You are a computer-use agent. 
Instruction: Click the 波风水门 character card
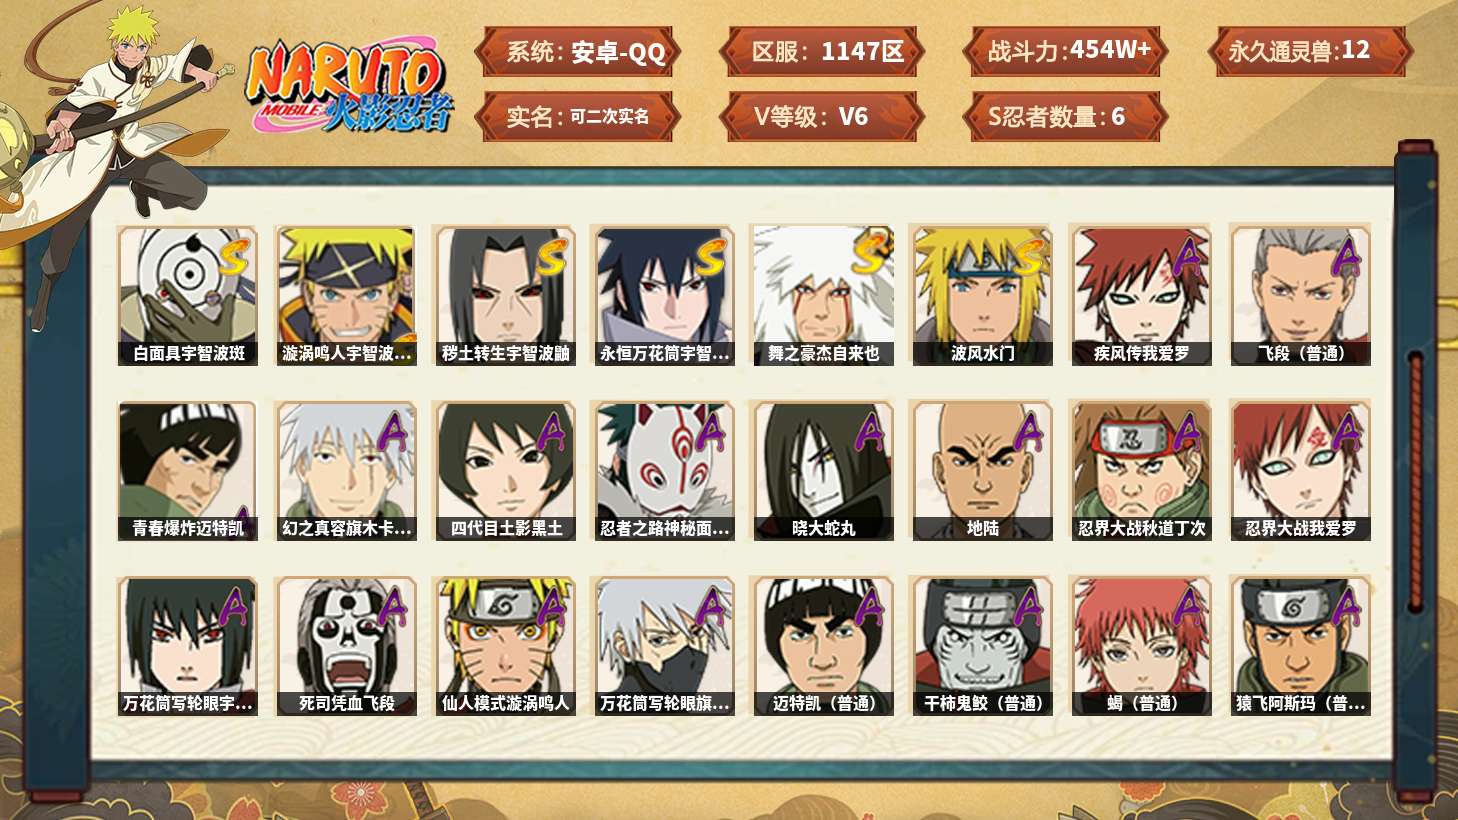982,295
